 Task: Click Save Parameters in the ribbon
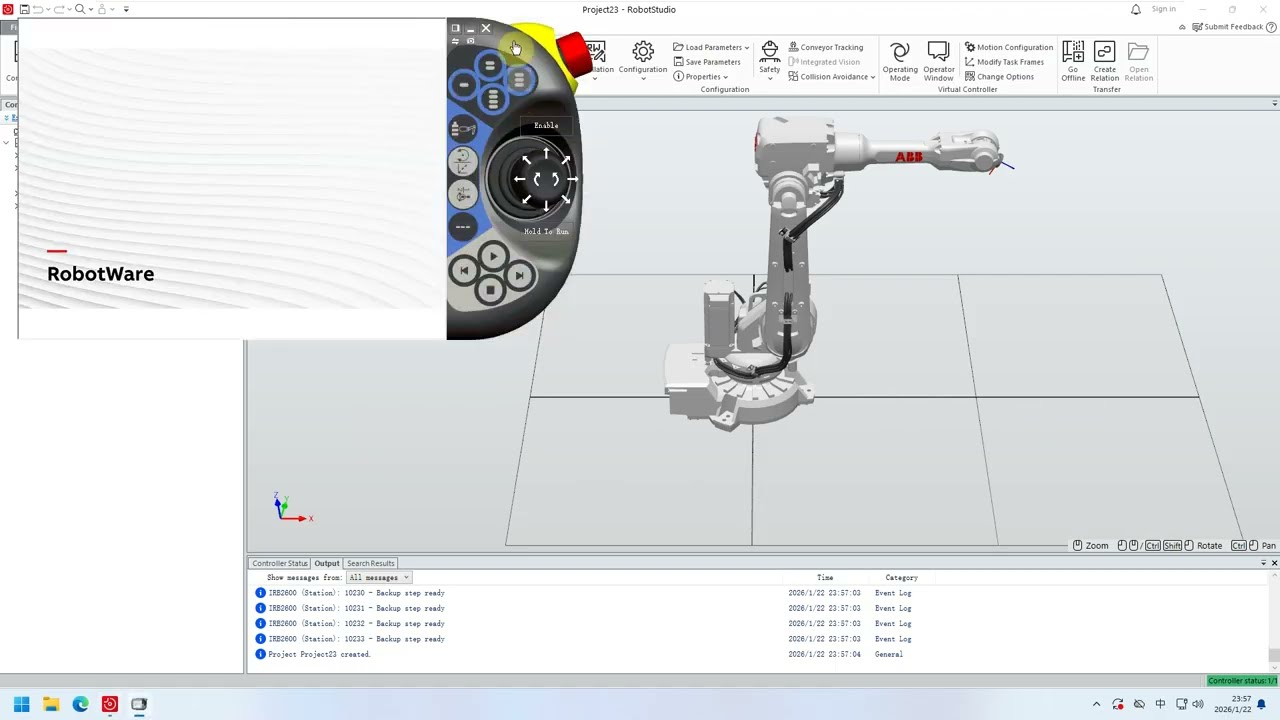click(x=706, y=62)
